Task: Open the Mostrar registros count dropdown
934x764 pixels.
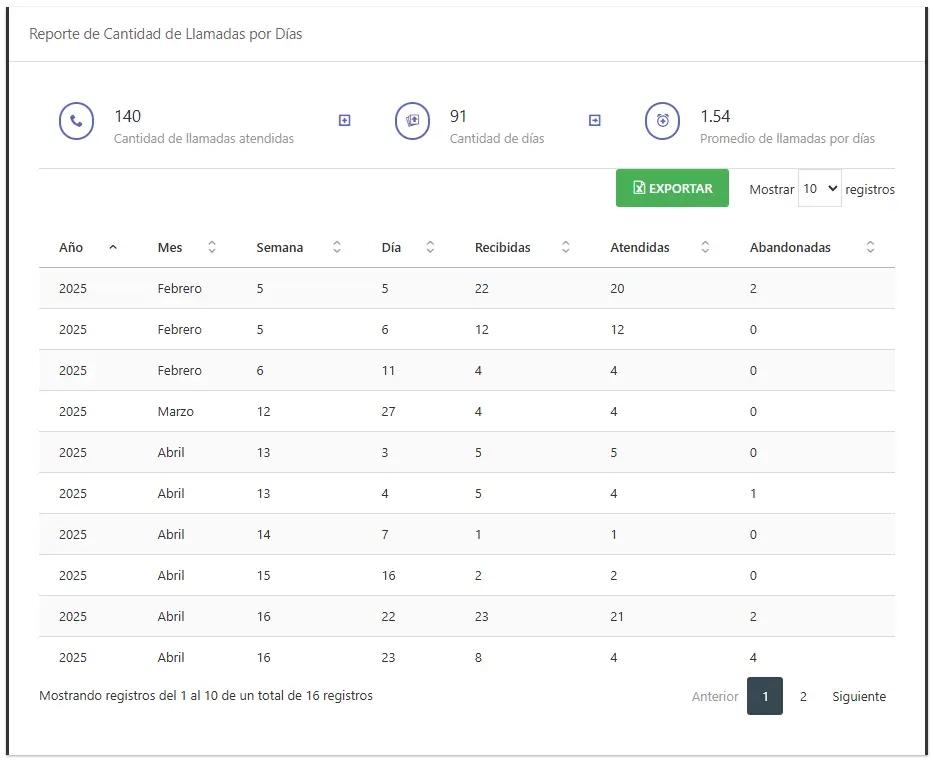Action: [x=819, y=188]
